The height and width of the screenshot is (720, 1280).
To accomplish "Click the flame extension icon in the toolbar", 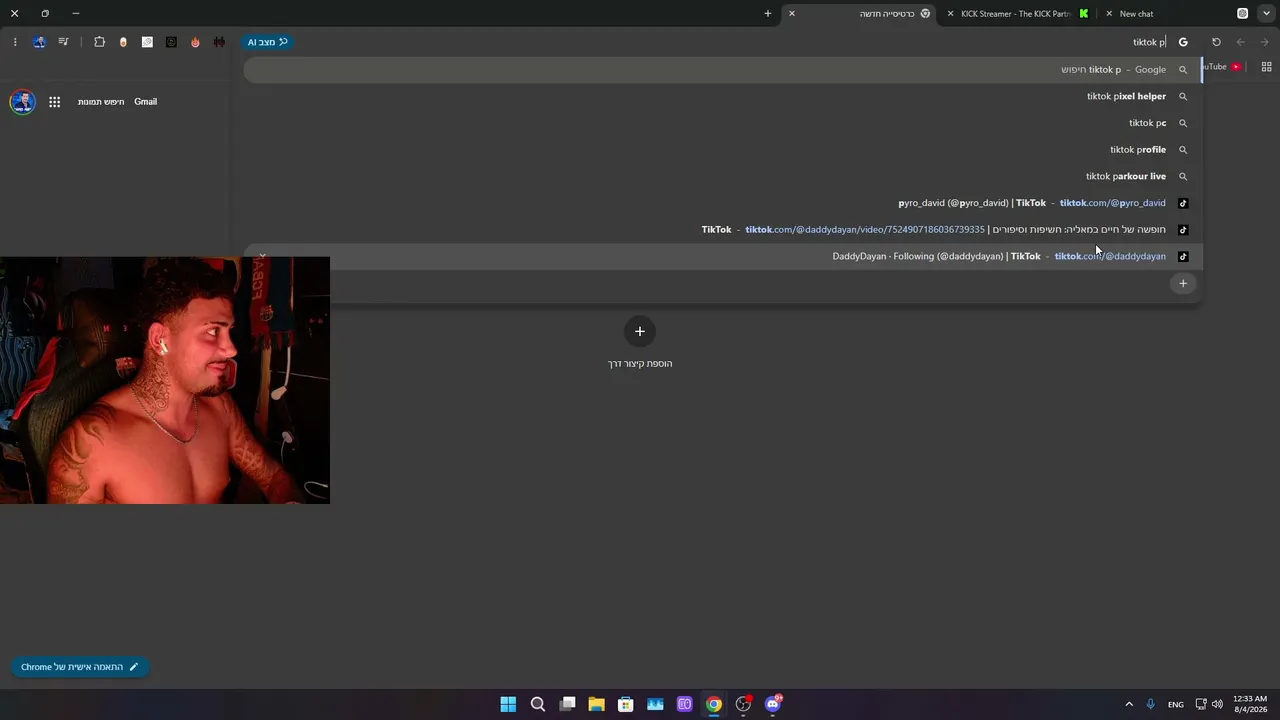I will point(195,42).
